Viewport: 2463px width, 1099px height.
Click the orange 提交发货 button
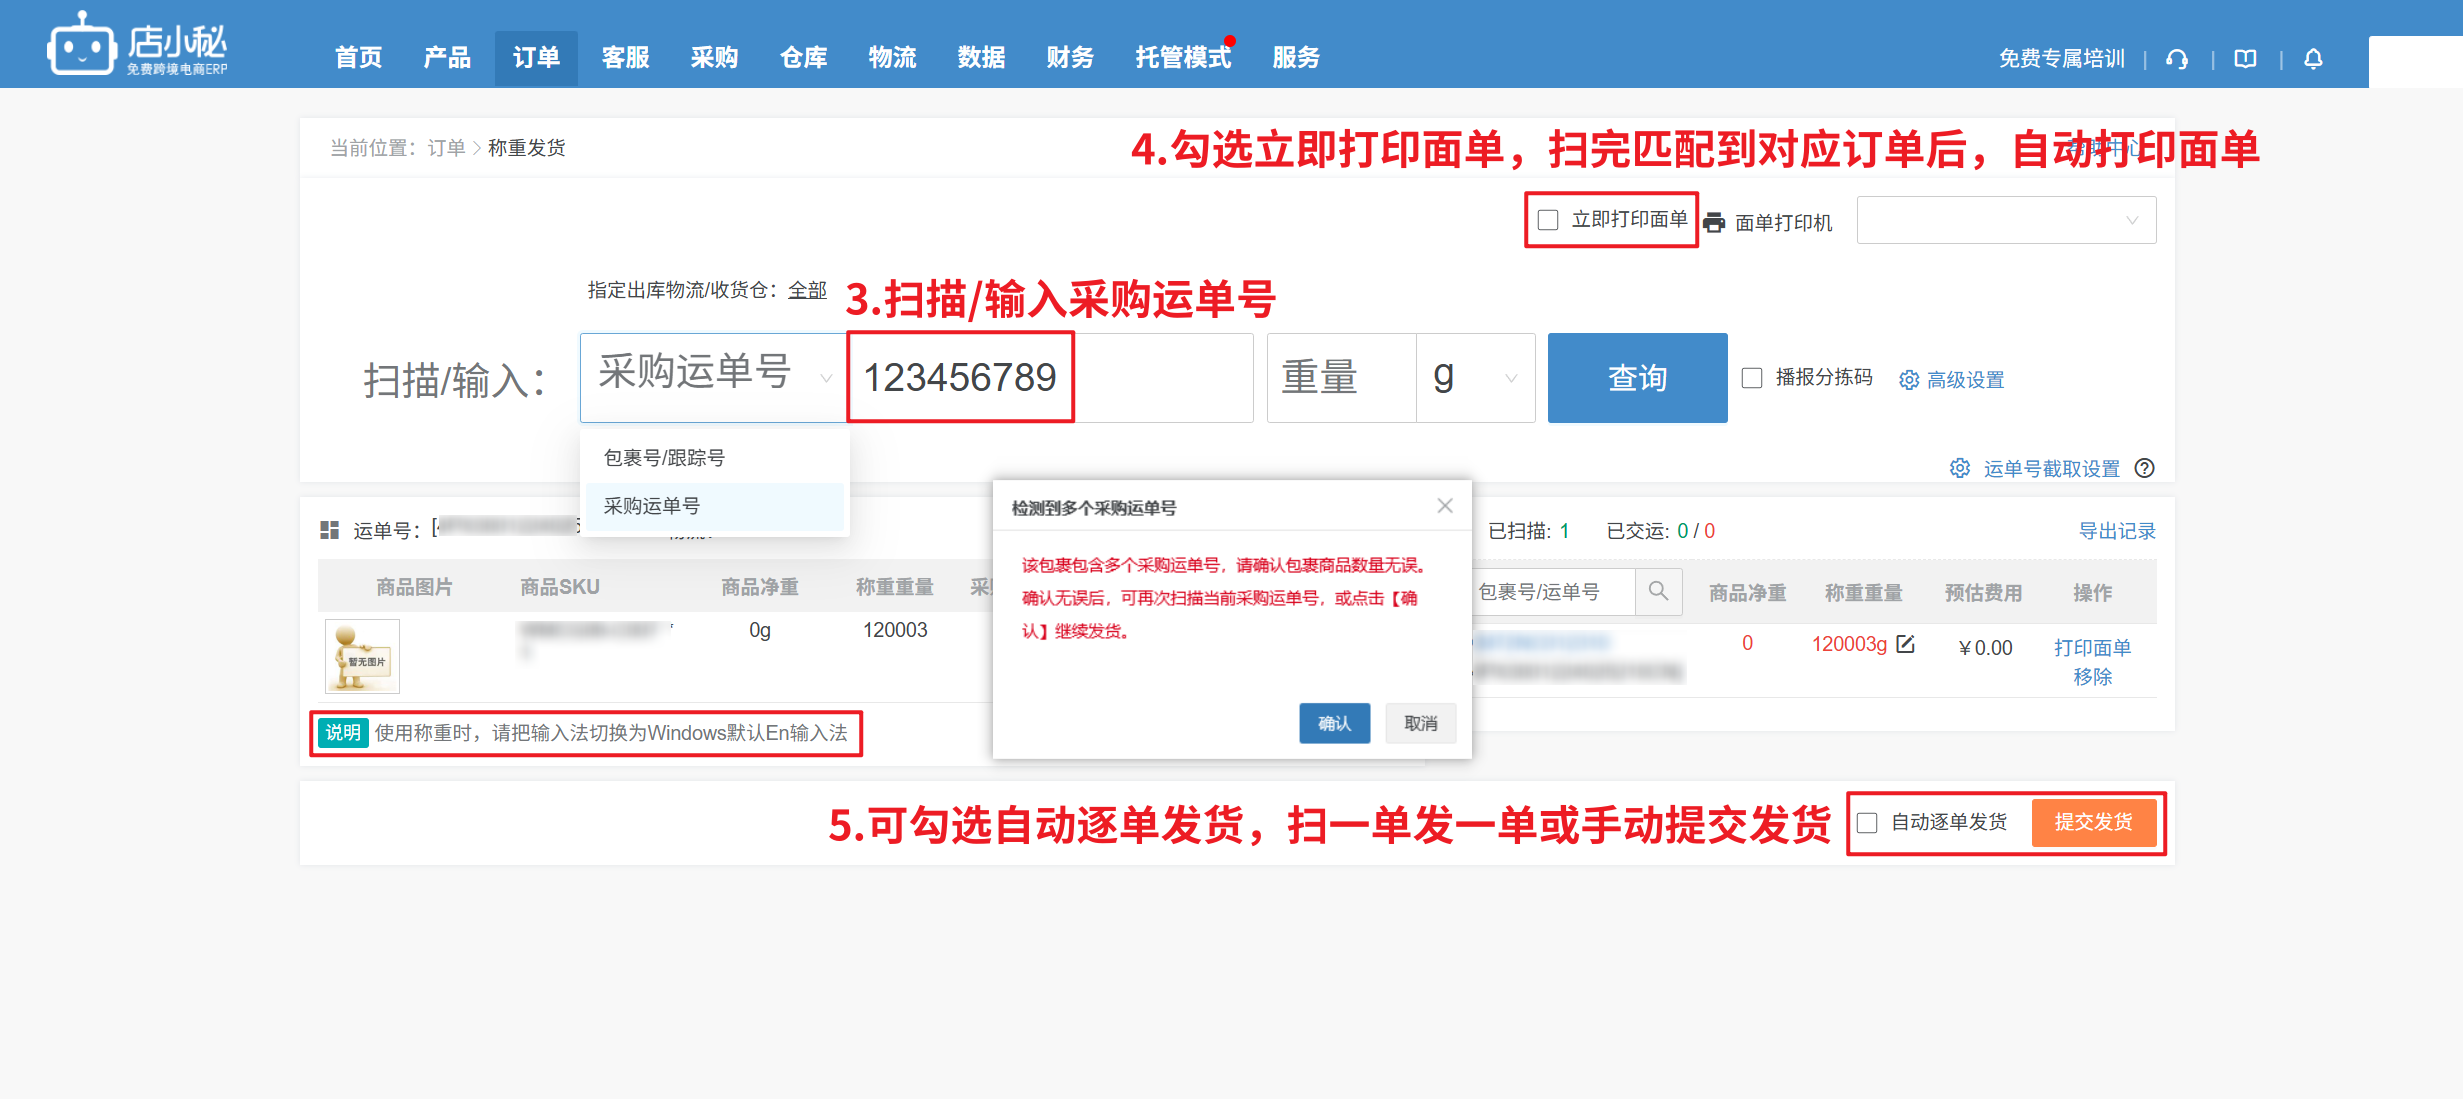click(x=2093, y=822)
